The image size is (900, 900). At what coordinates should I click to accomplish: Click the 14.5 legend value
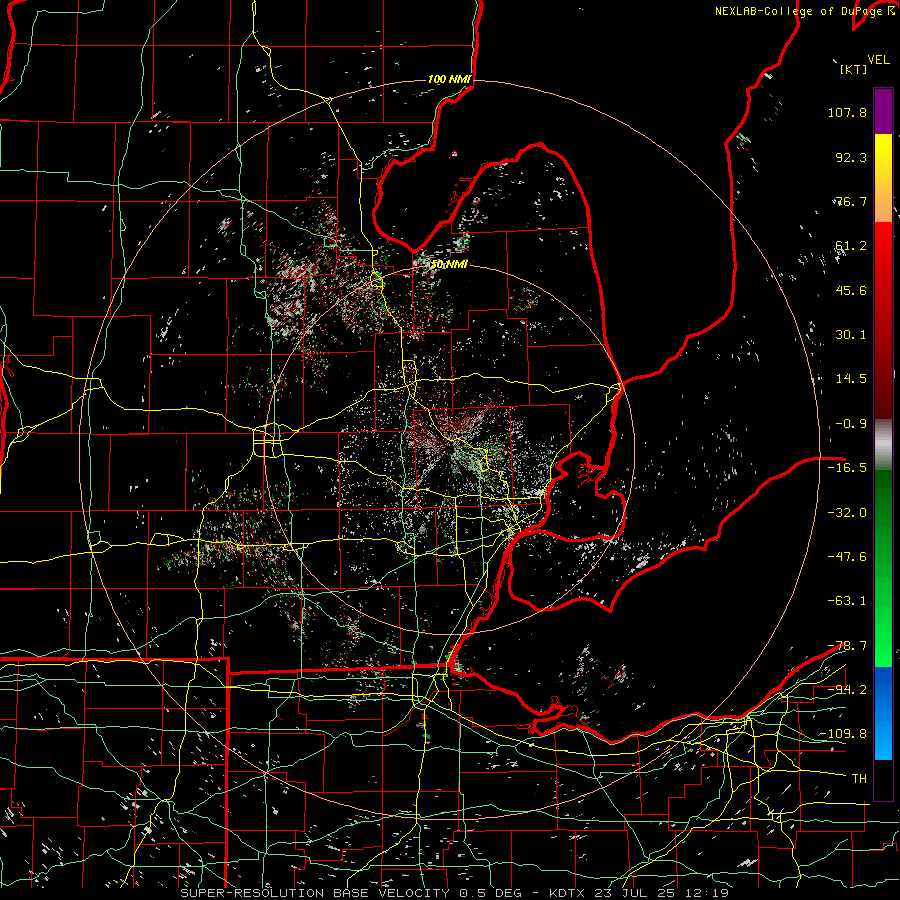851,379
